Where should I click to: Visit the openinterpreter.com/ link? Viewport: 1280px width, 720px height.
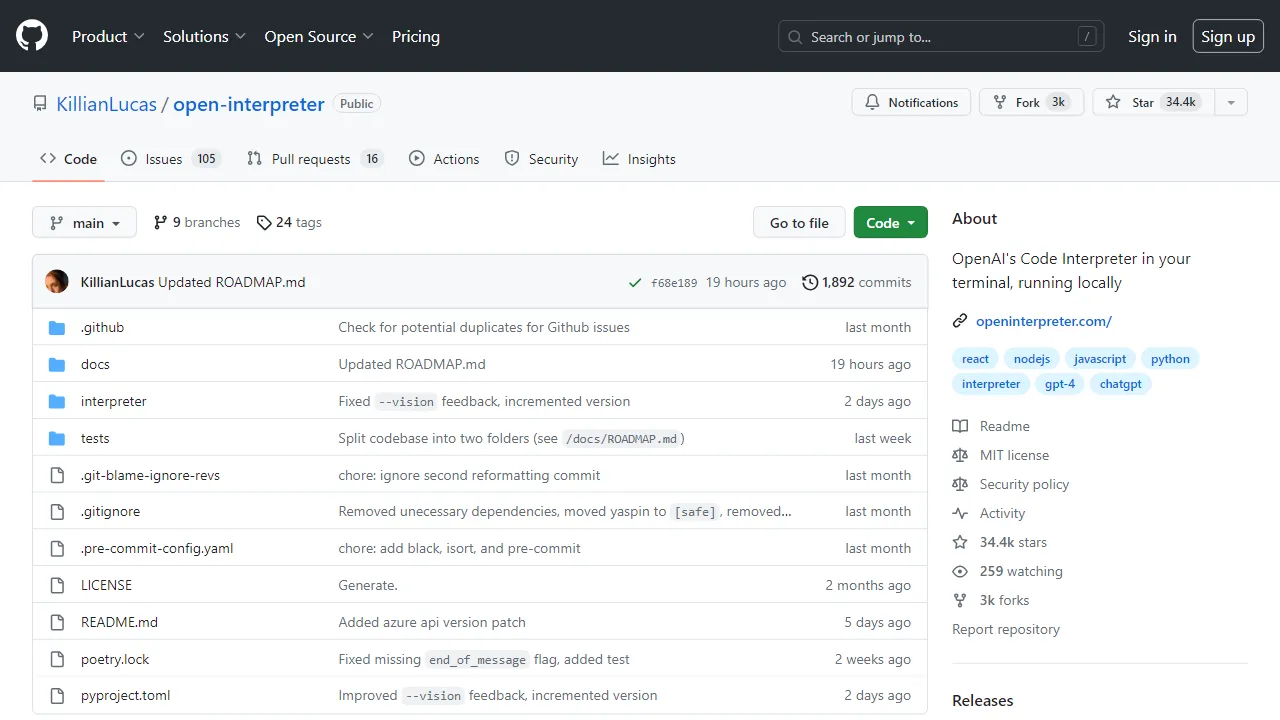[1044, 321]
